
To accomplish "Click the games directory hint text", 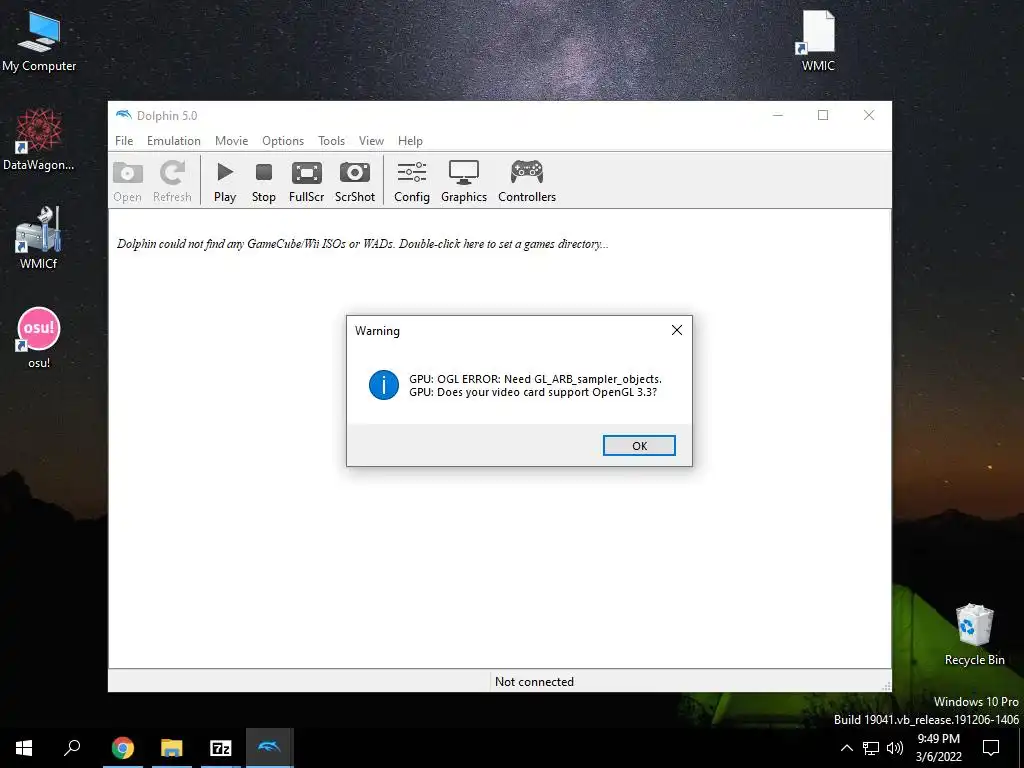I will [x=362, y=244].
